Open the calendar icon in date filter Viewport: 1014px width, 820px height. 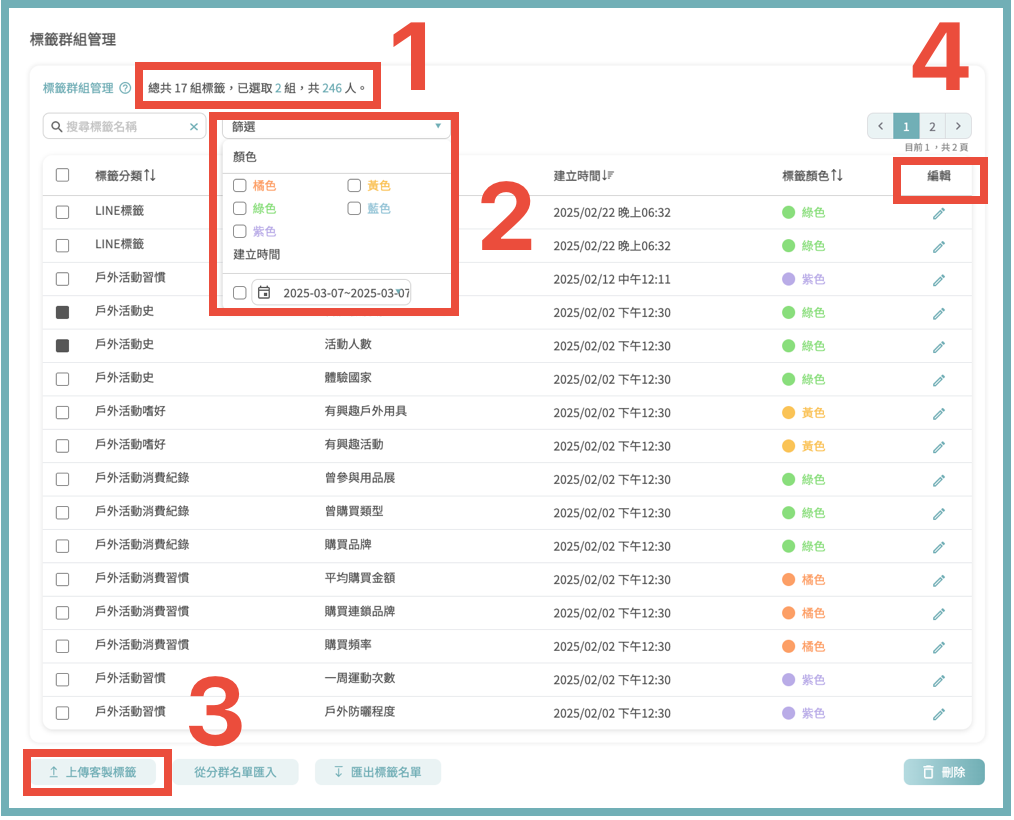coord(264,293)
